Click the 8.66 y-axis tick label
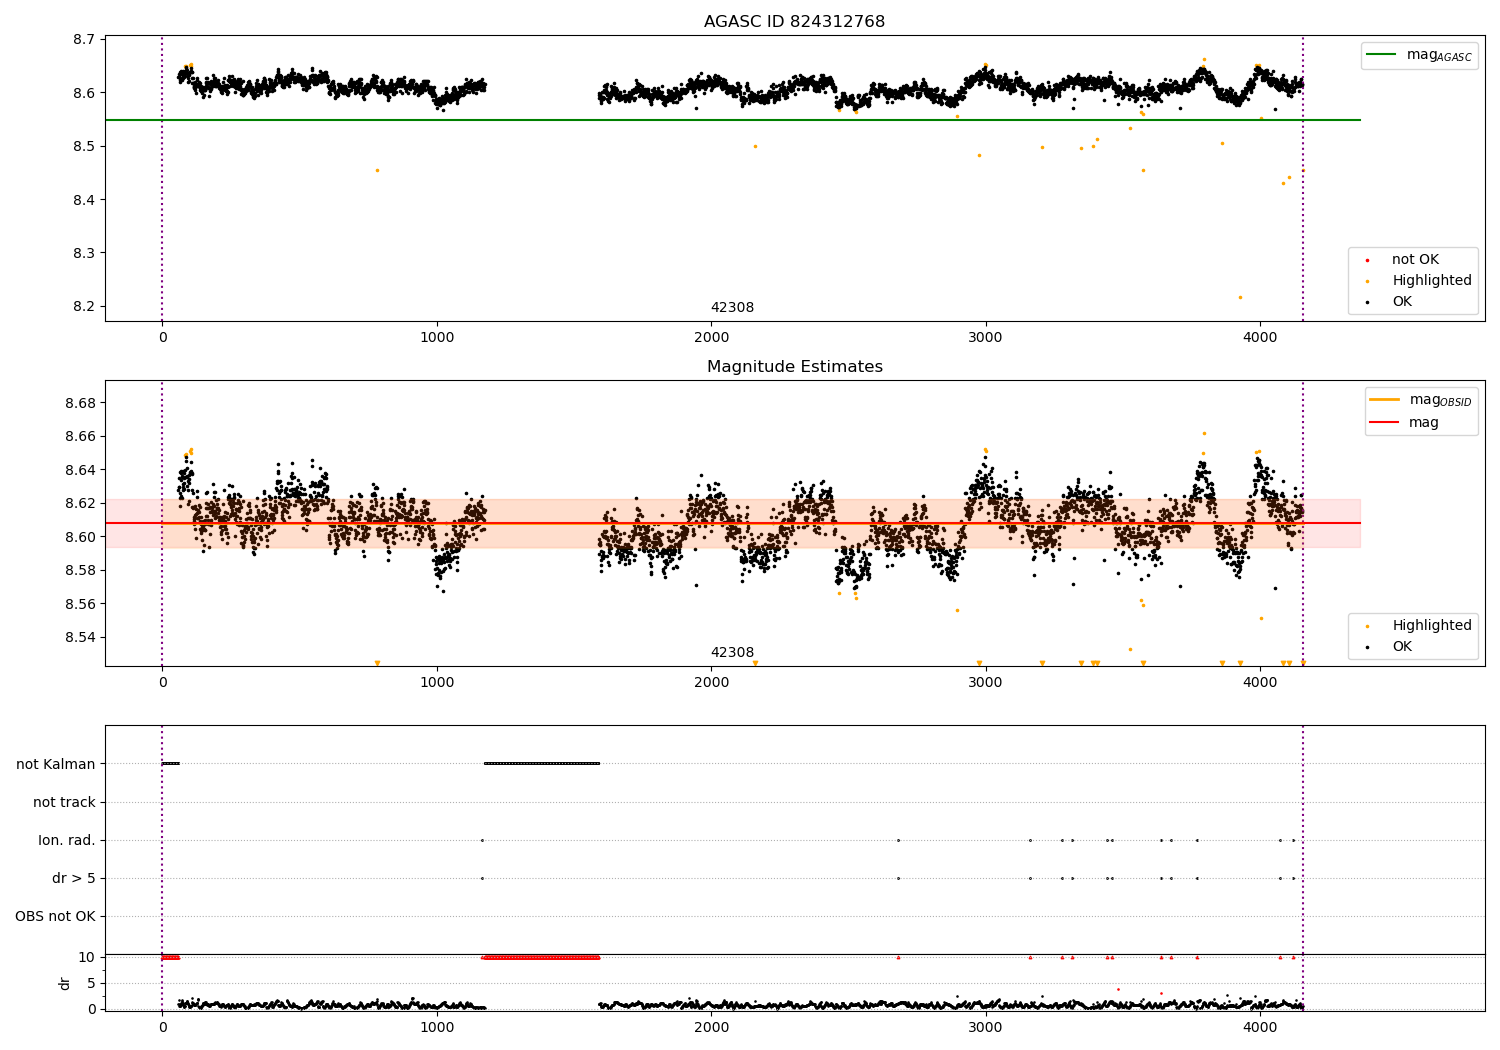The width and height of the screenshot is (1500, 1050). pos(80,437)
